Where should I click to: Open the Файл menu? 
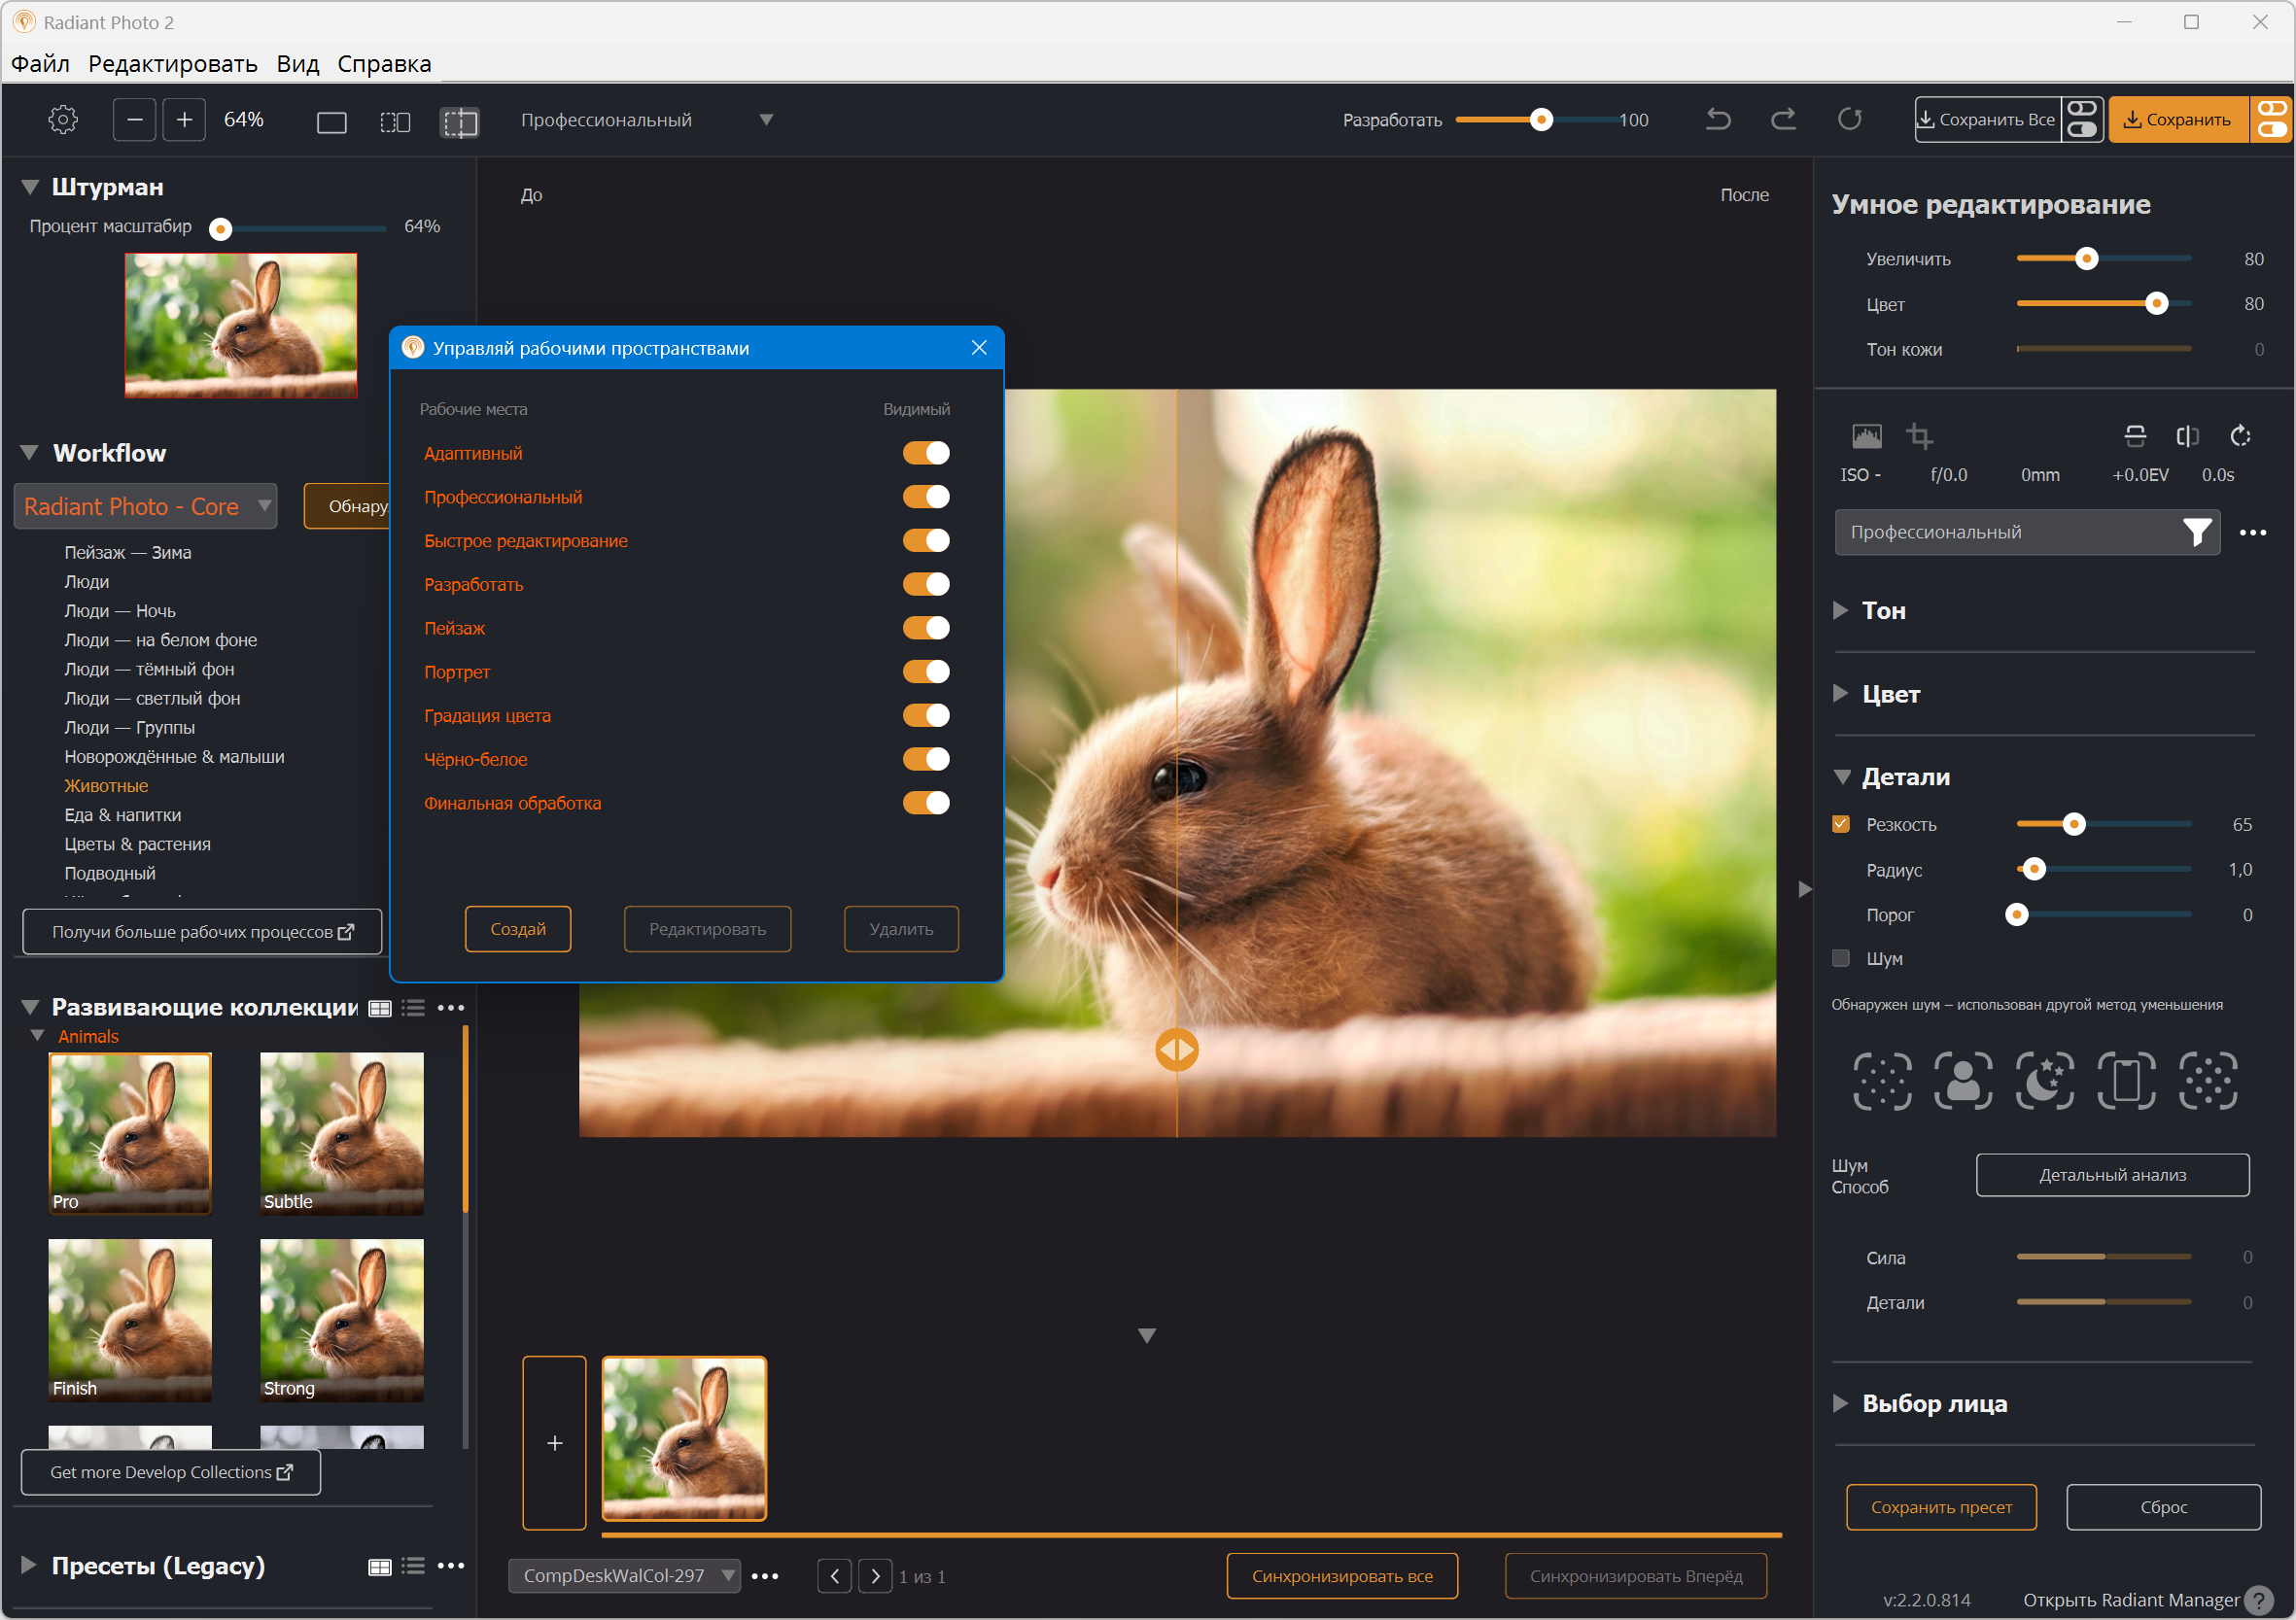(40, 64)
